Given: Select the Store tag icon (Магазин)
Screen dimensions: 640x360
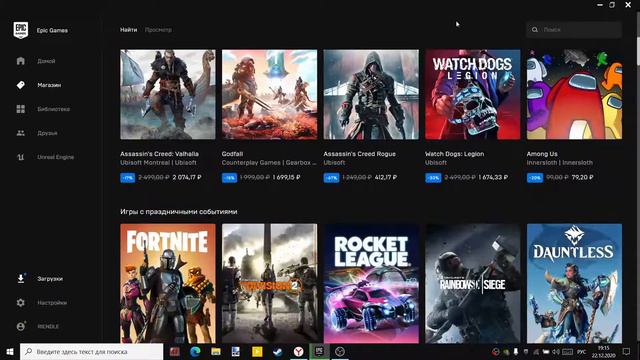Looking at the screenshot, I should [x=20, y=85].
